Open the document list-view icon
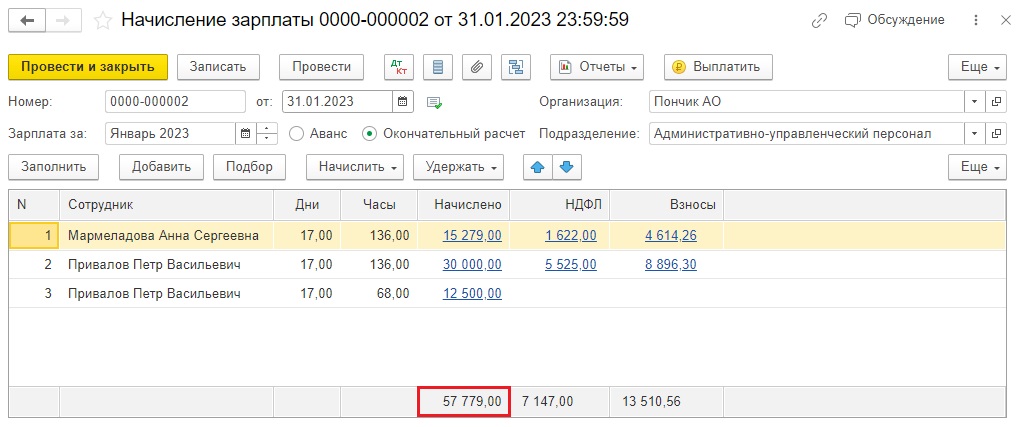Screen dimensions: 1016x427 pyautogui.click(x=437, y=67)
